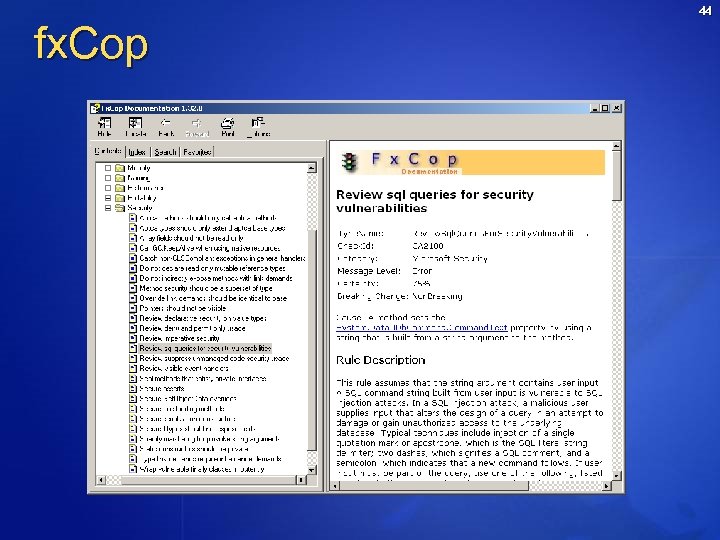Click the Locate toolbar button
Image resolution: width=720 pixels, height=540 pixels.
(135, 127)
